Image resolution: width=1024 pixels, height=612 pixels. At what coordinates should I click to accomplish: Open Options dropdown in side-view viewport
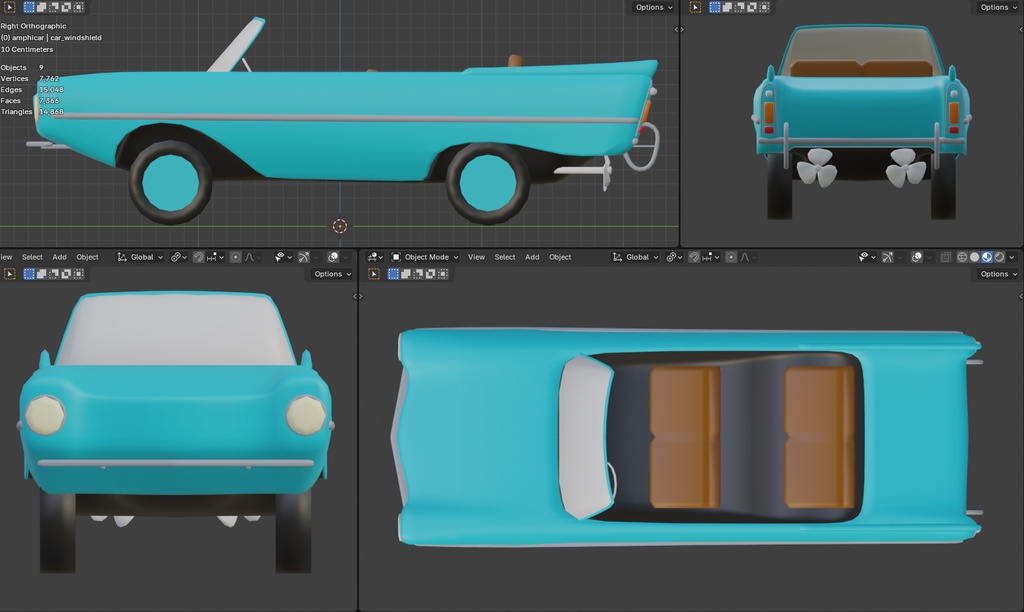pos(654,7)
